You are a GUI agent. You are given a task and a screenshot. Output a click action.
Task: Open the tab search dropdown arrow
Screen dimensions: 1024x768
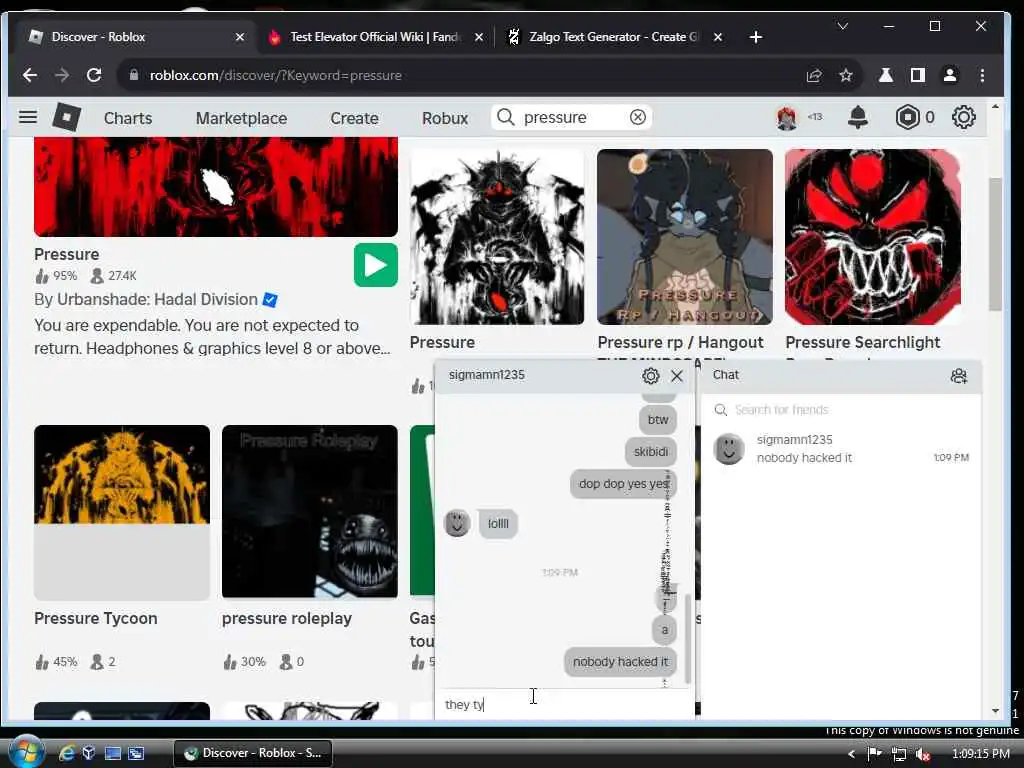pos(842,26)
